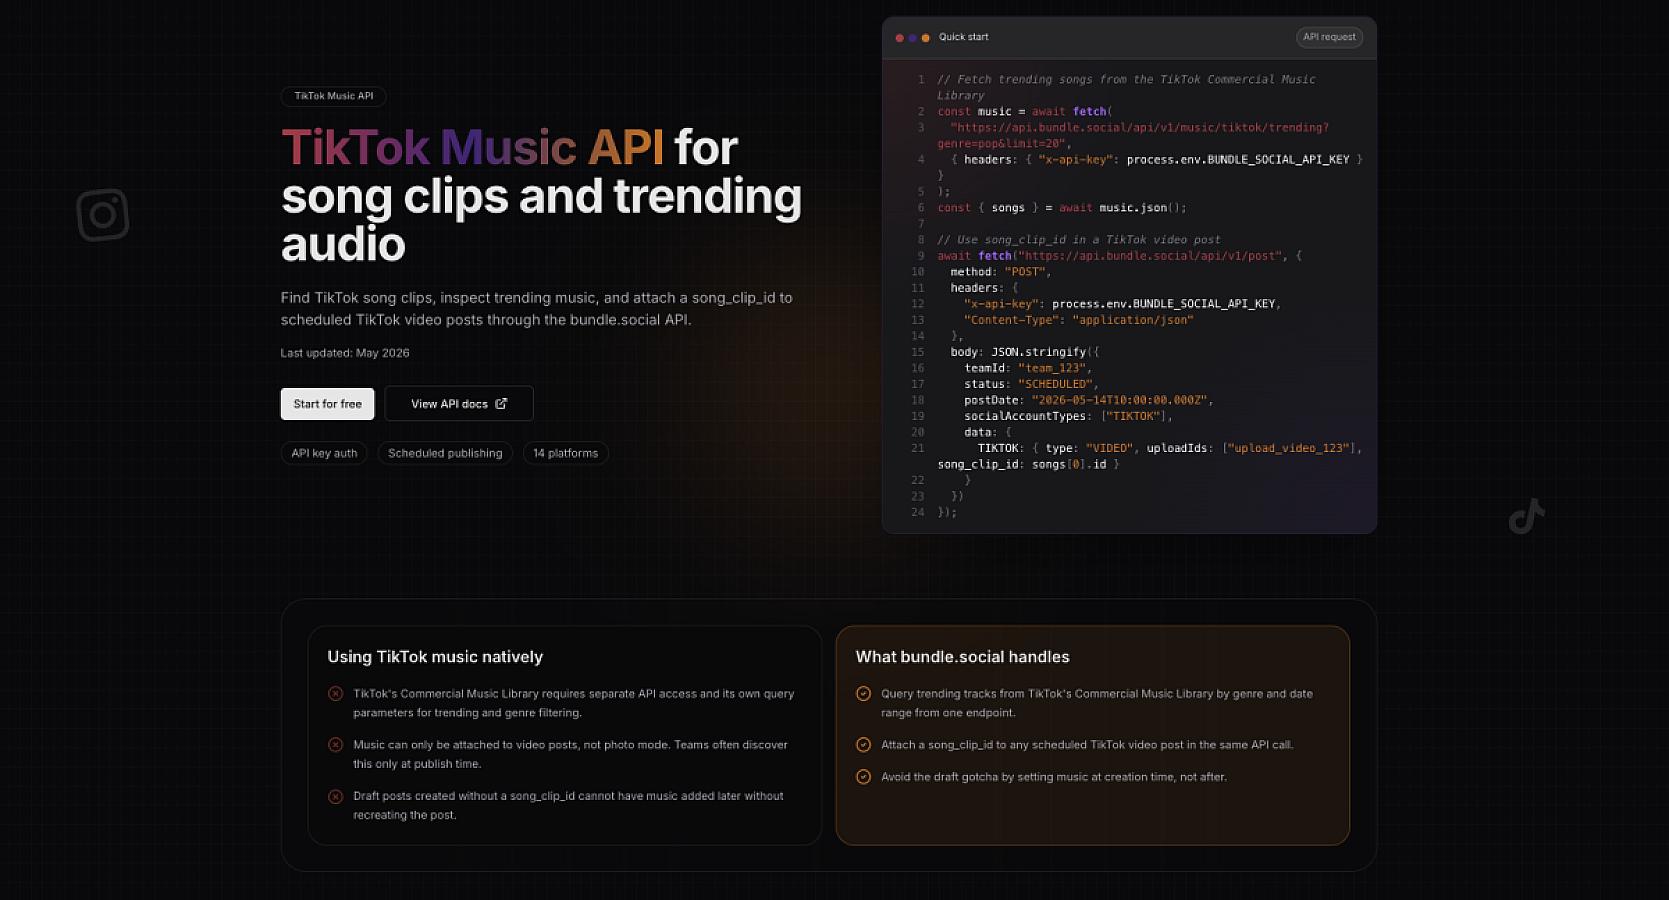Click the code line with postDate value
This screenshot has width=1669, height=900.
pos(1088,400)
